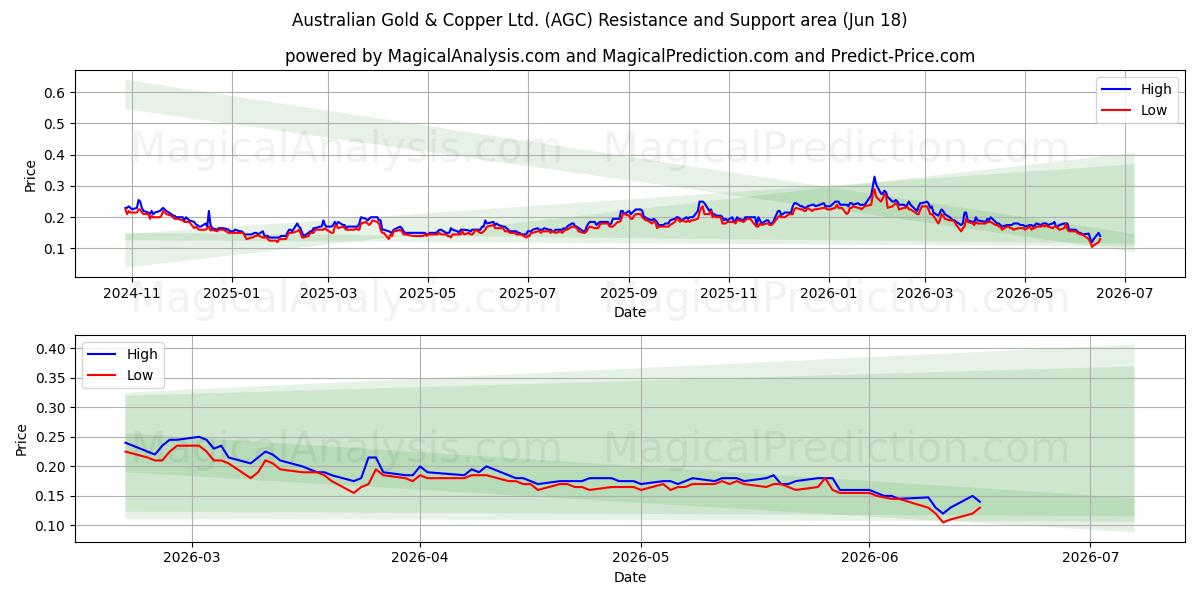This screenshot has width=1200, height=600.
Task: Click the '0.10' price tick on the bottom chart
Action: click(52, 526)
